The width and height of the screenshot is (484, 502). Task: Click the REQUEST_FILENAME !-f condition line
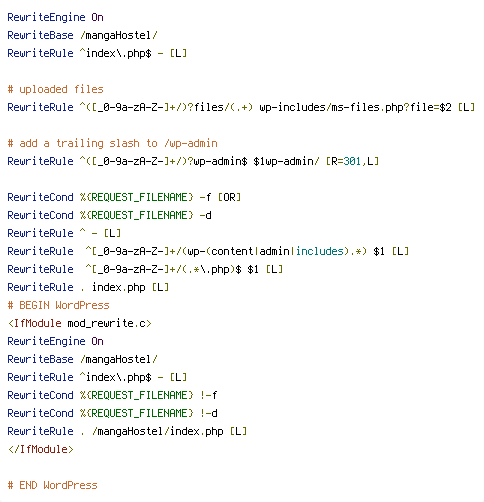click(112, 395)
